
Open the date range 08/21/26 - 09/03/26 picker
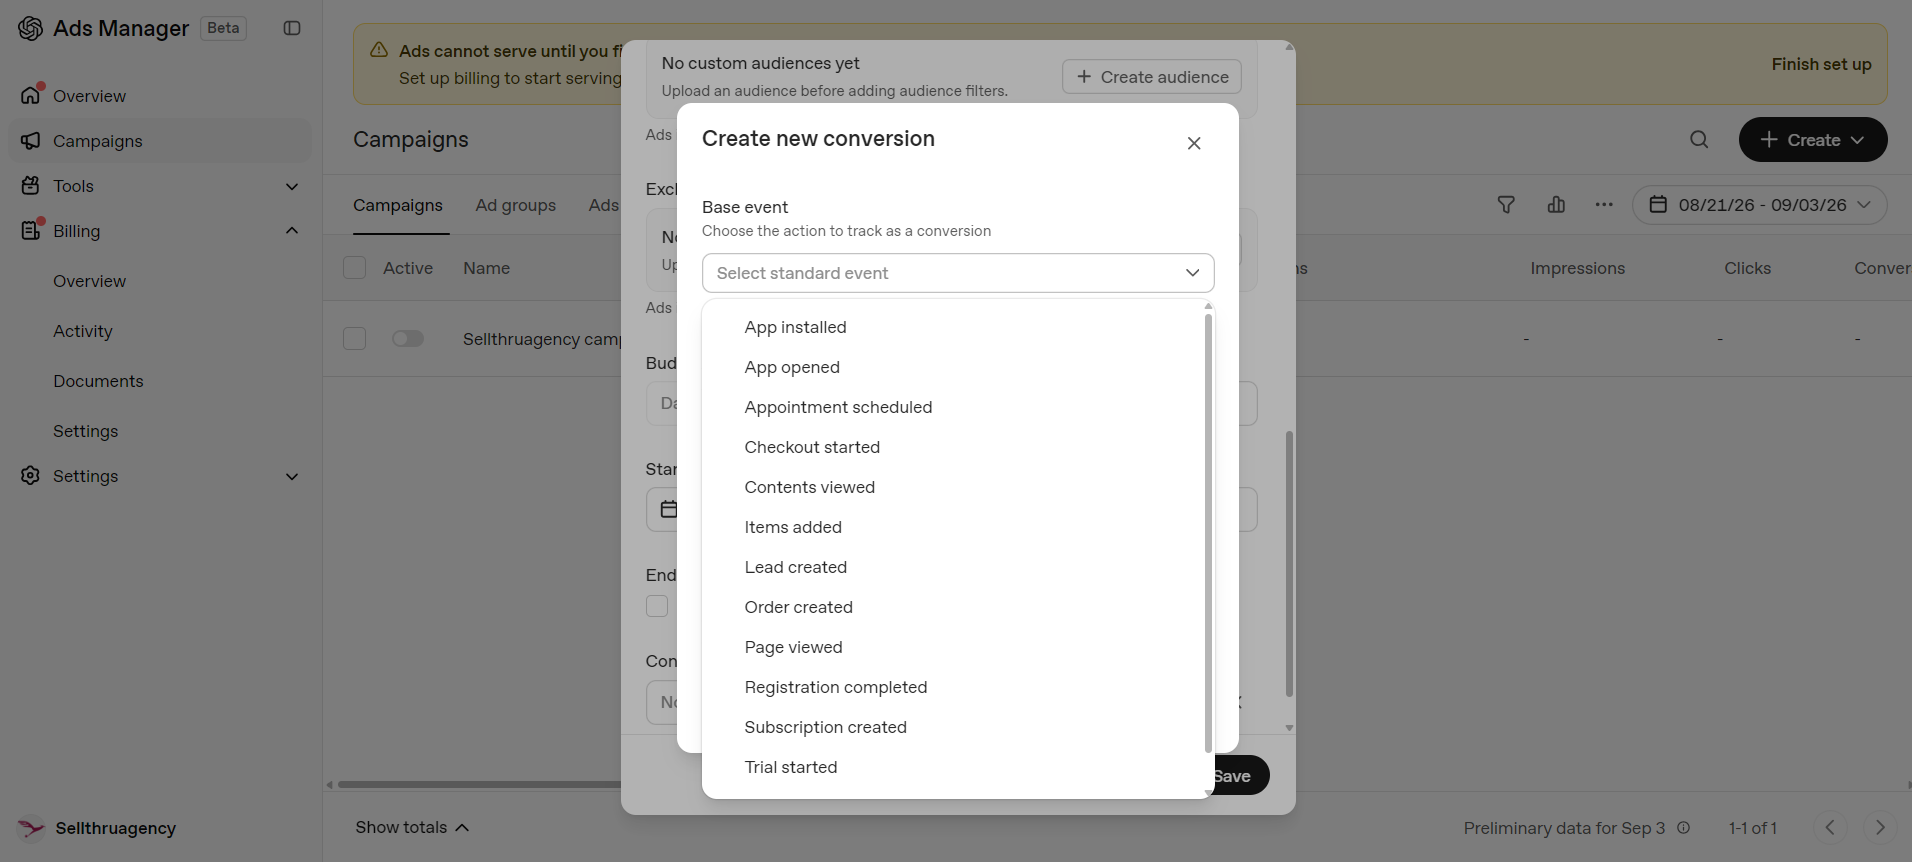click(x=1760, y=205)
